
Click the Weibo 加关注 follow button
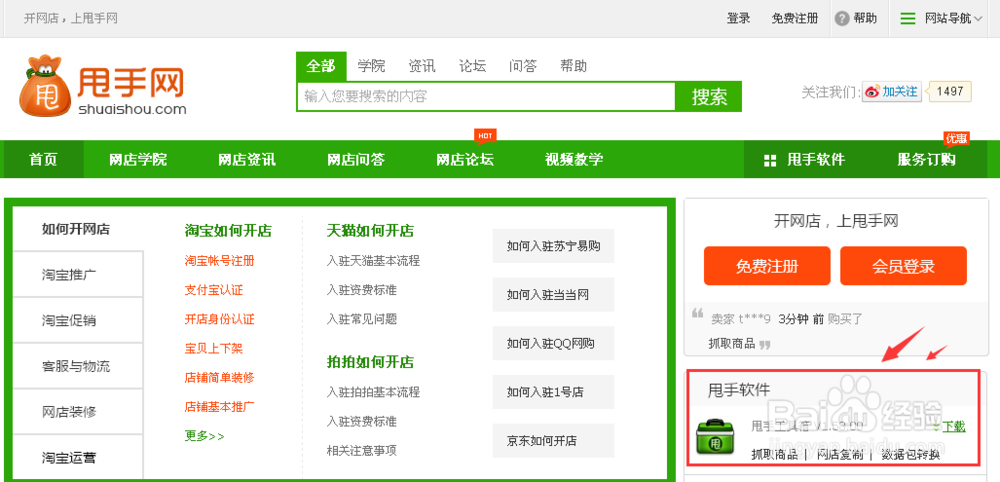pyautogui.click(x=892, y=92)
